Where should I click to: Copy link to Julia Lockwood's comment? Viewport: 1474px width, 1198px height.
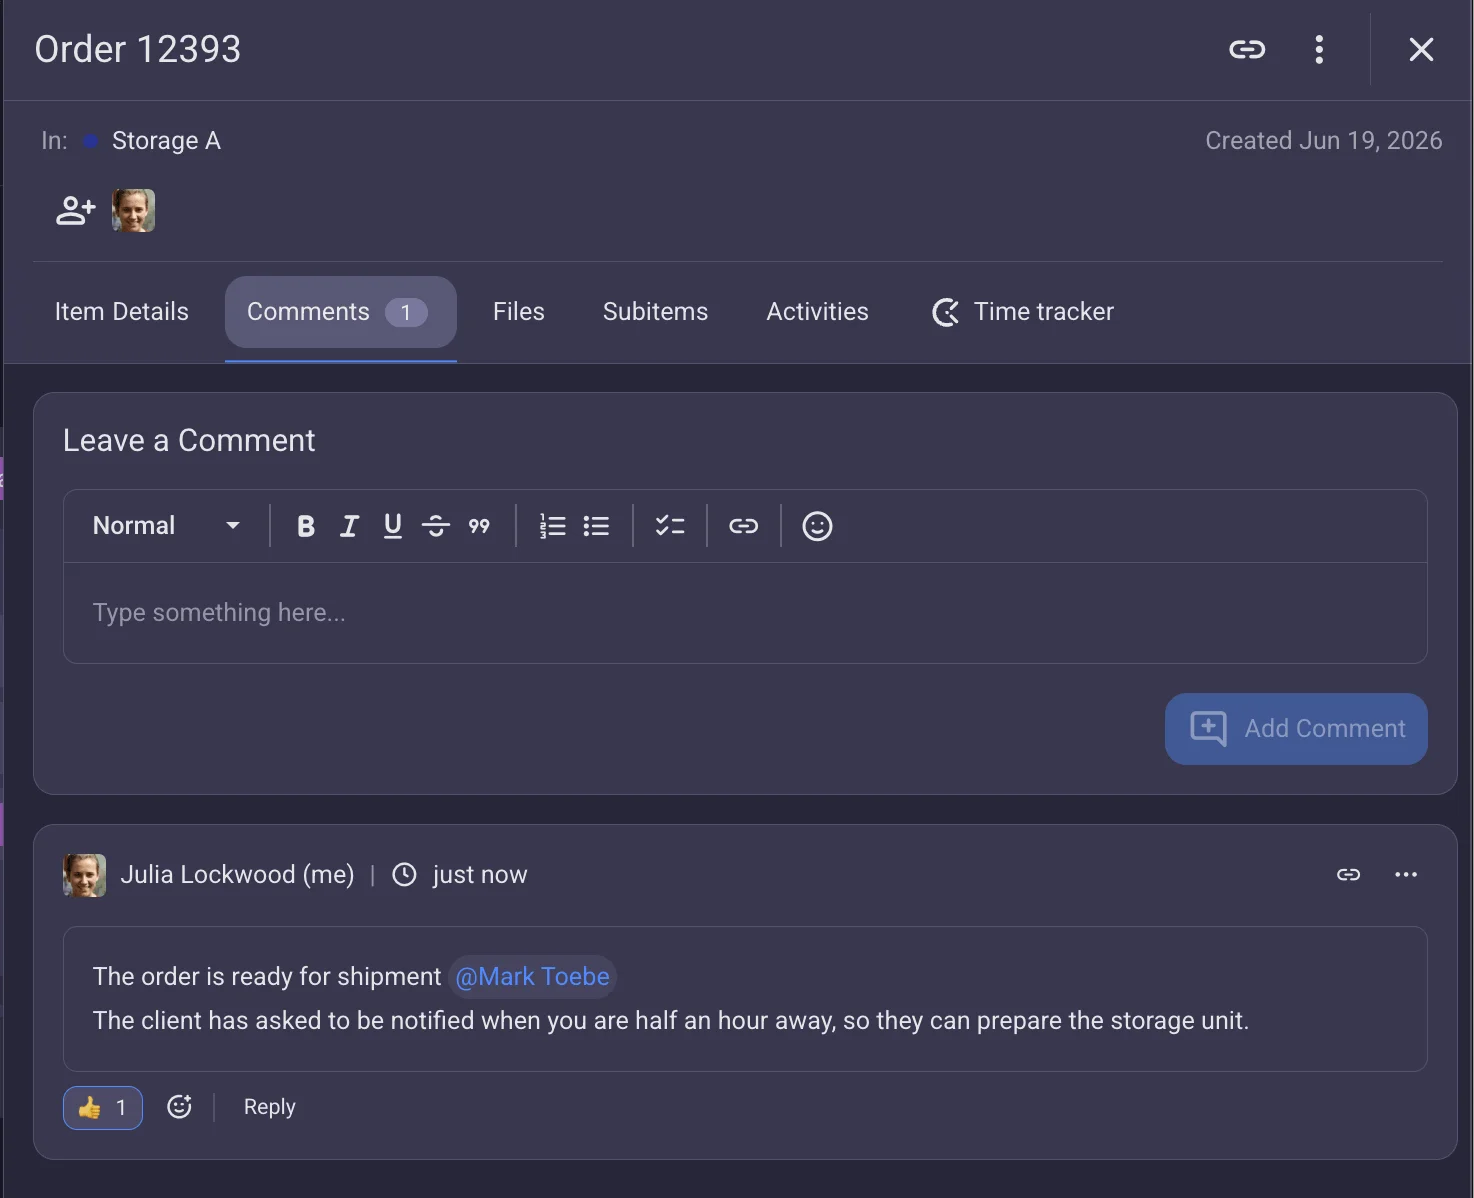pos(1348,875)
